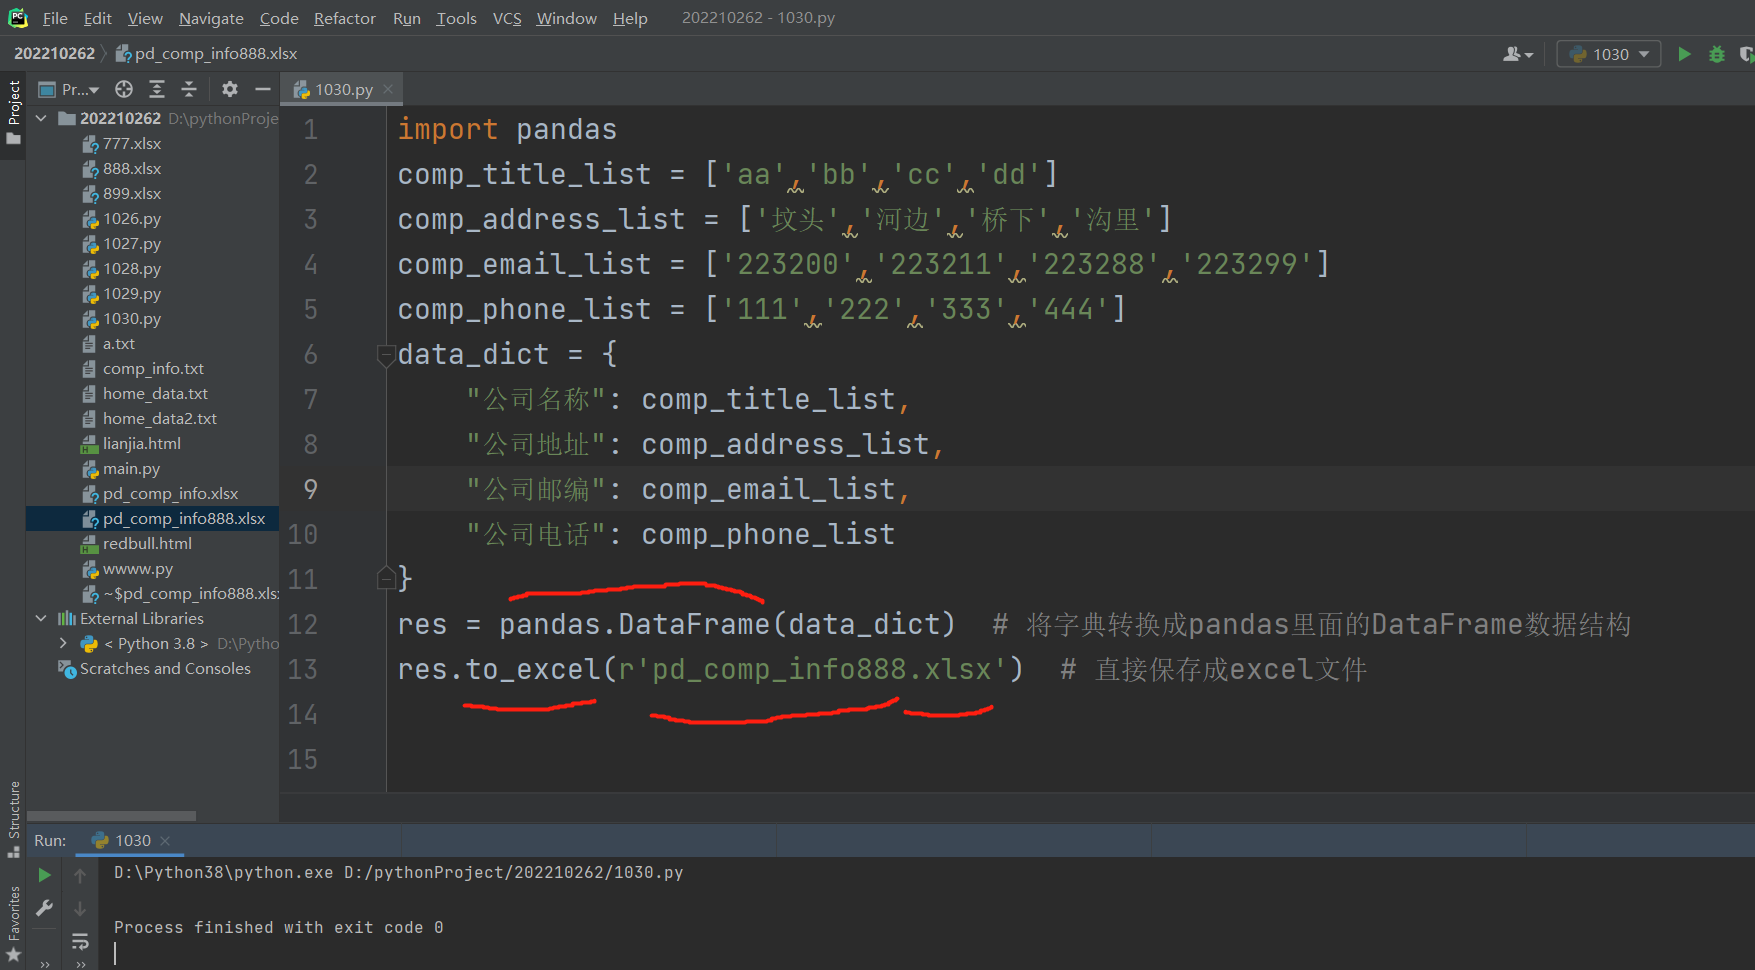Viewport: 1755px width, 970px height.
Task: Click the Project panel horizontal scrollbar
Action: point(112,816)
